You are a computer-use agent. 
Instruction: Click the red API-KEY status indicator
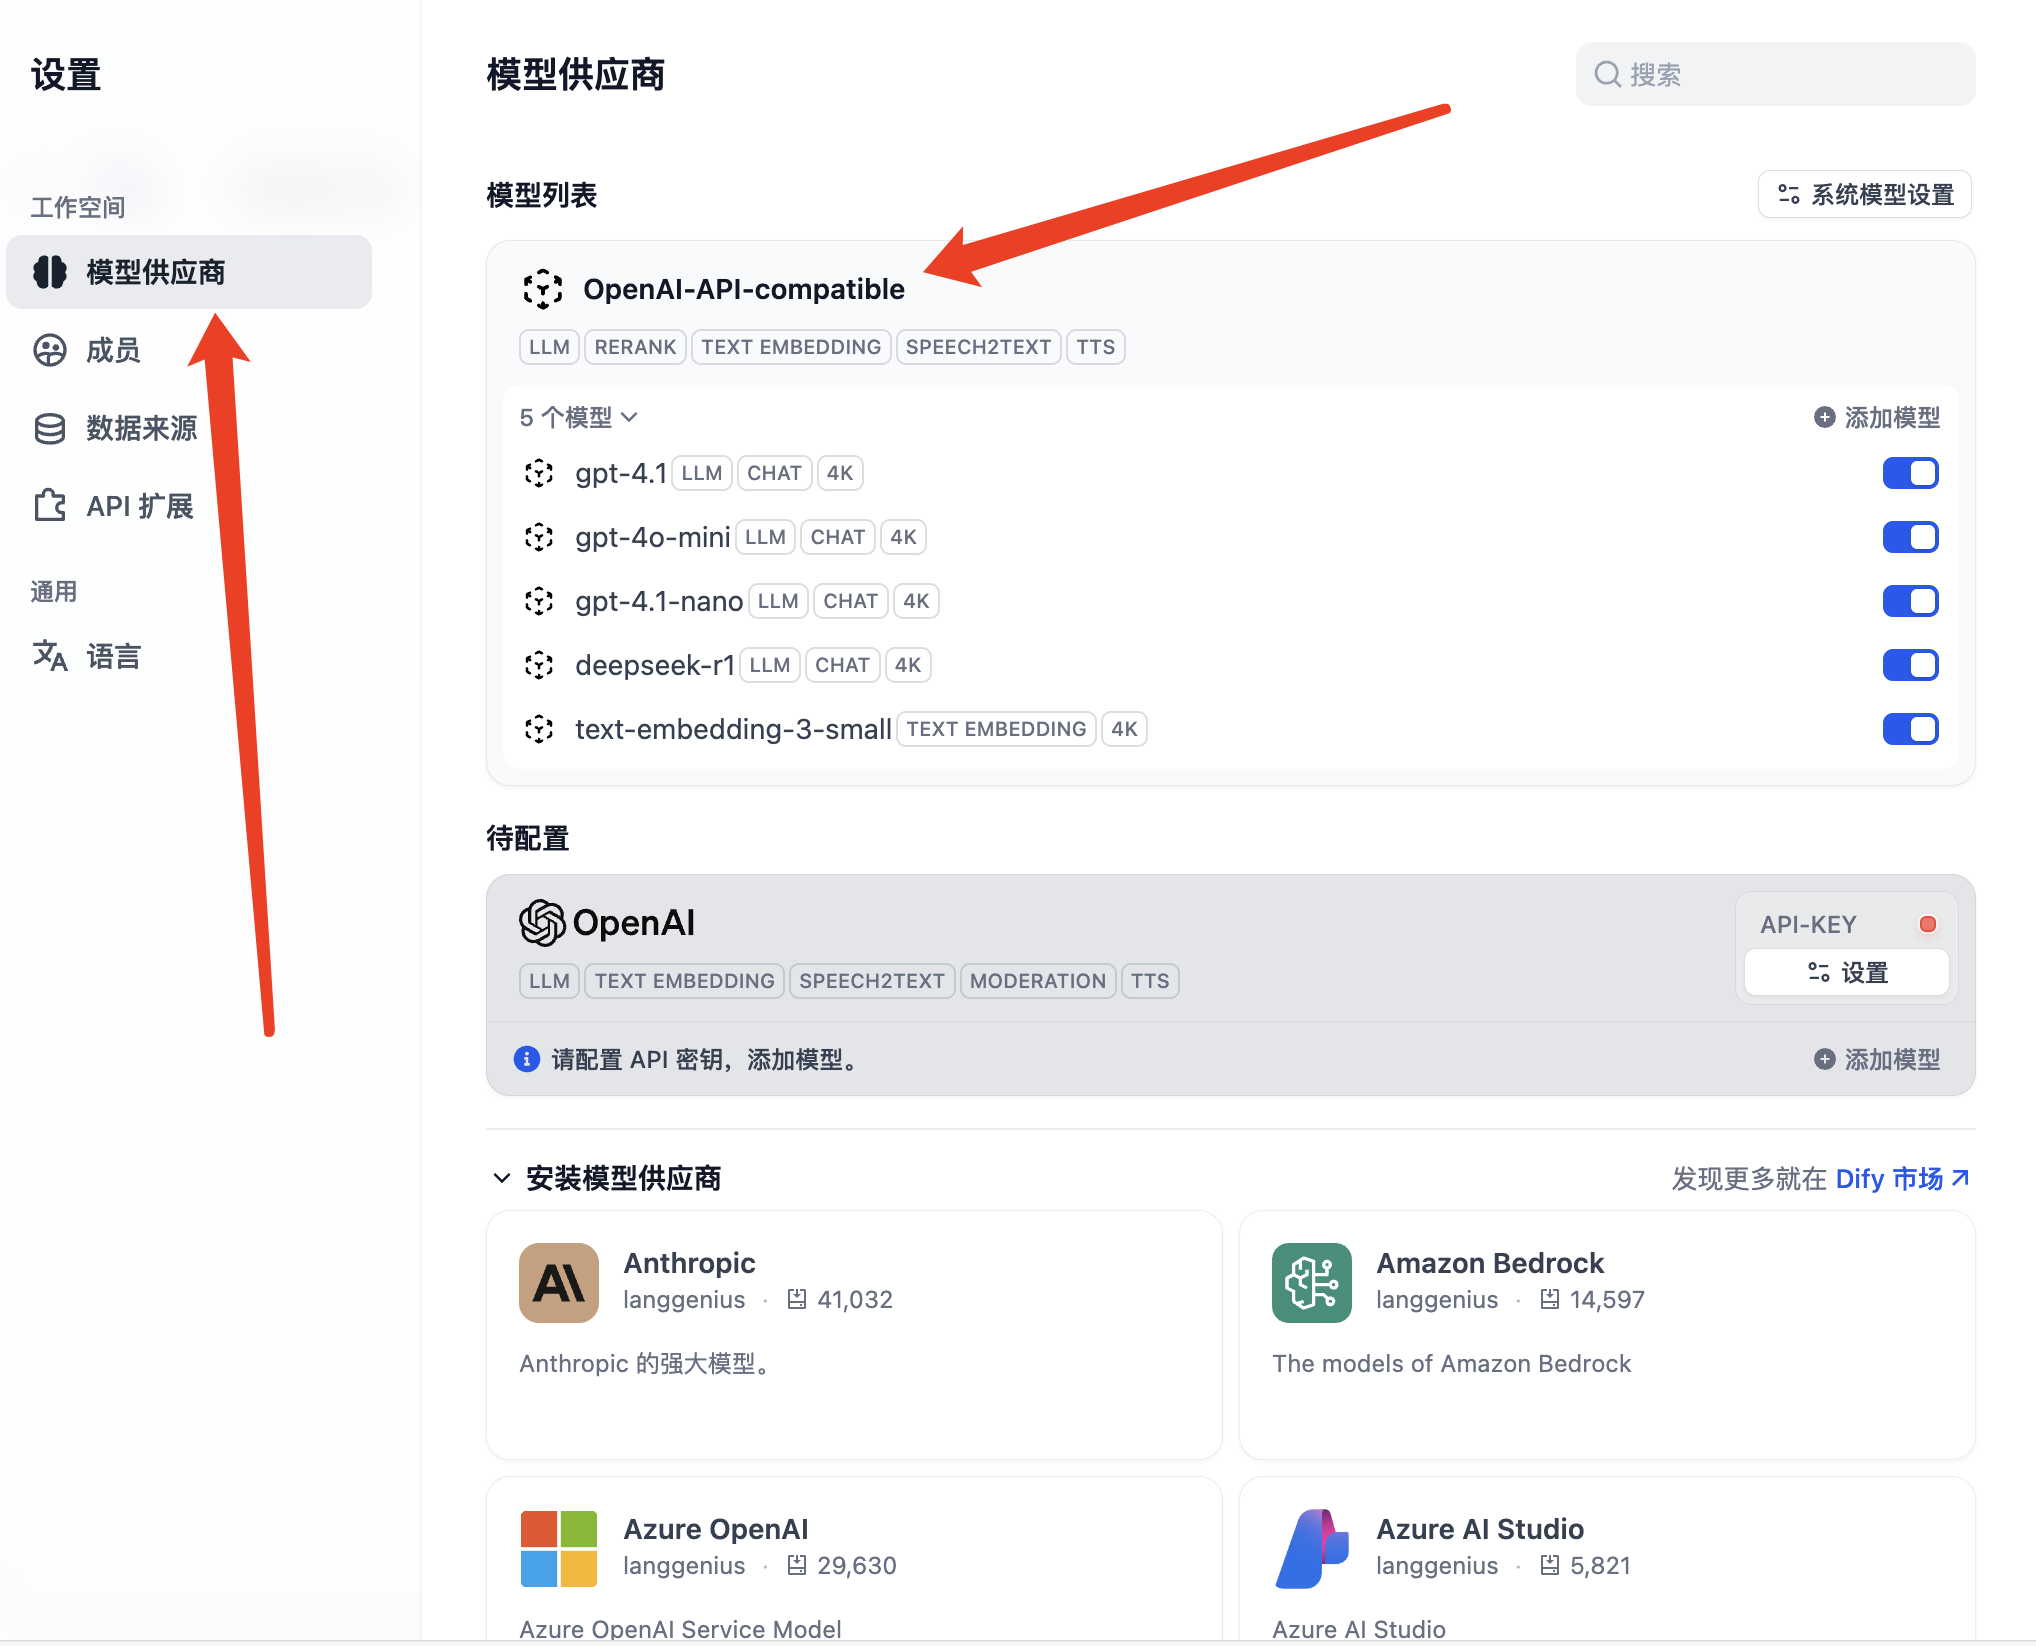pyautogui.click(x=1928, y=924)
